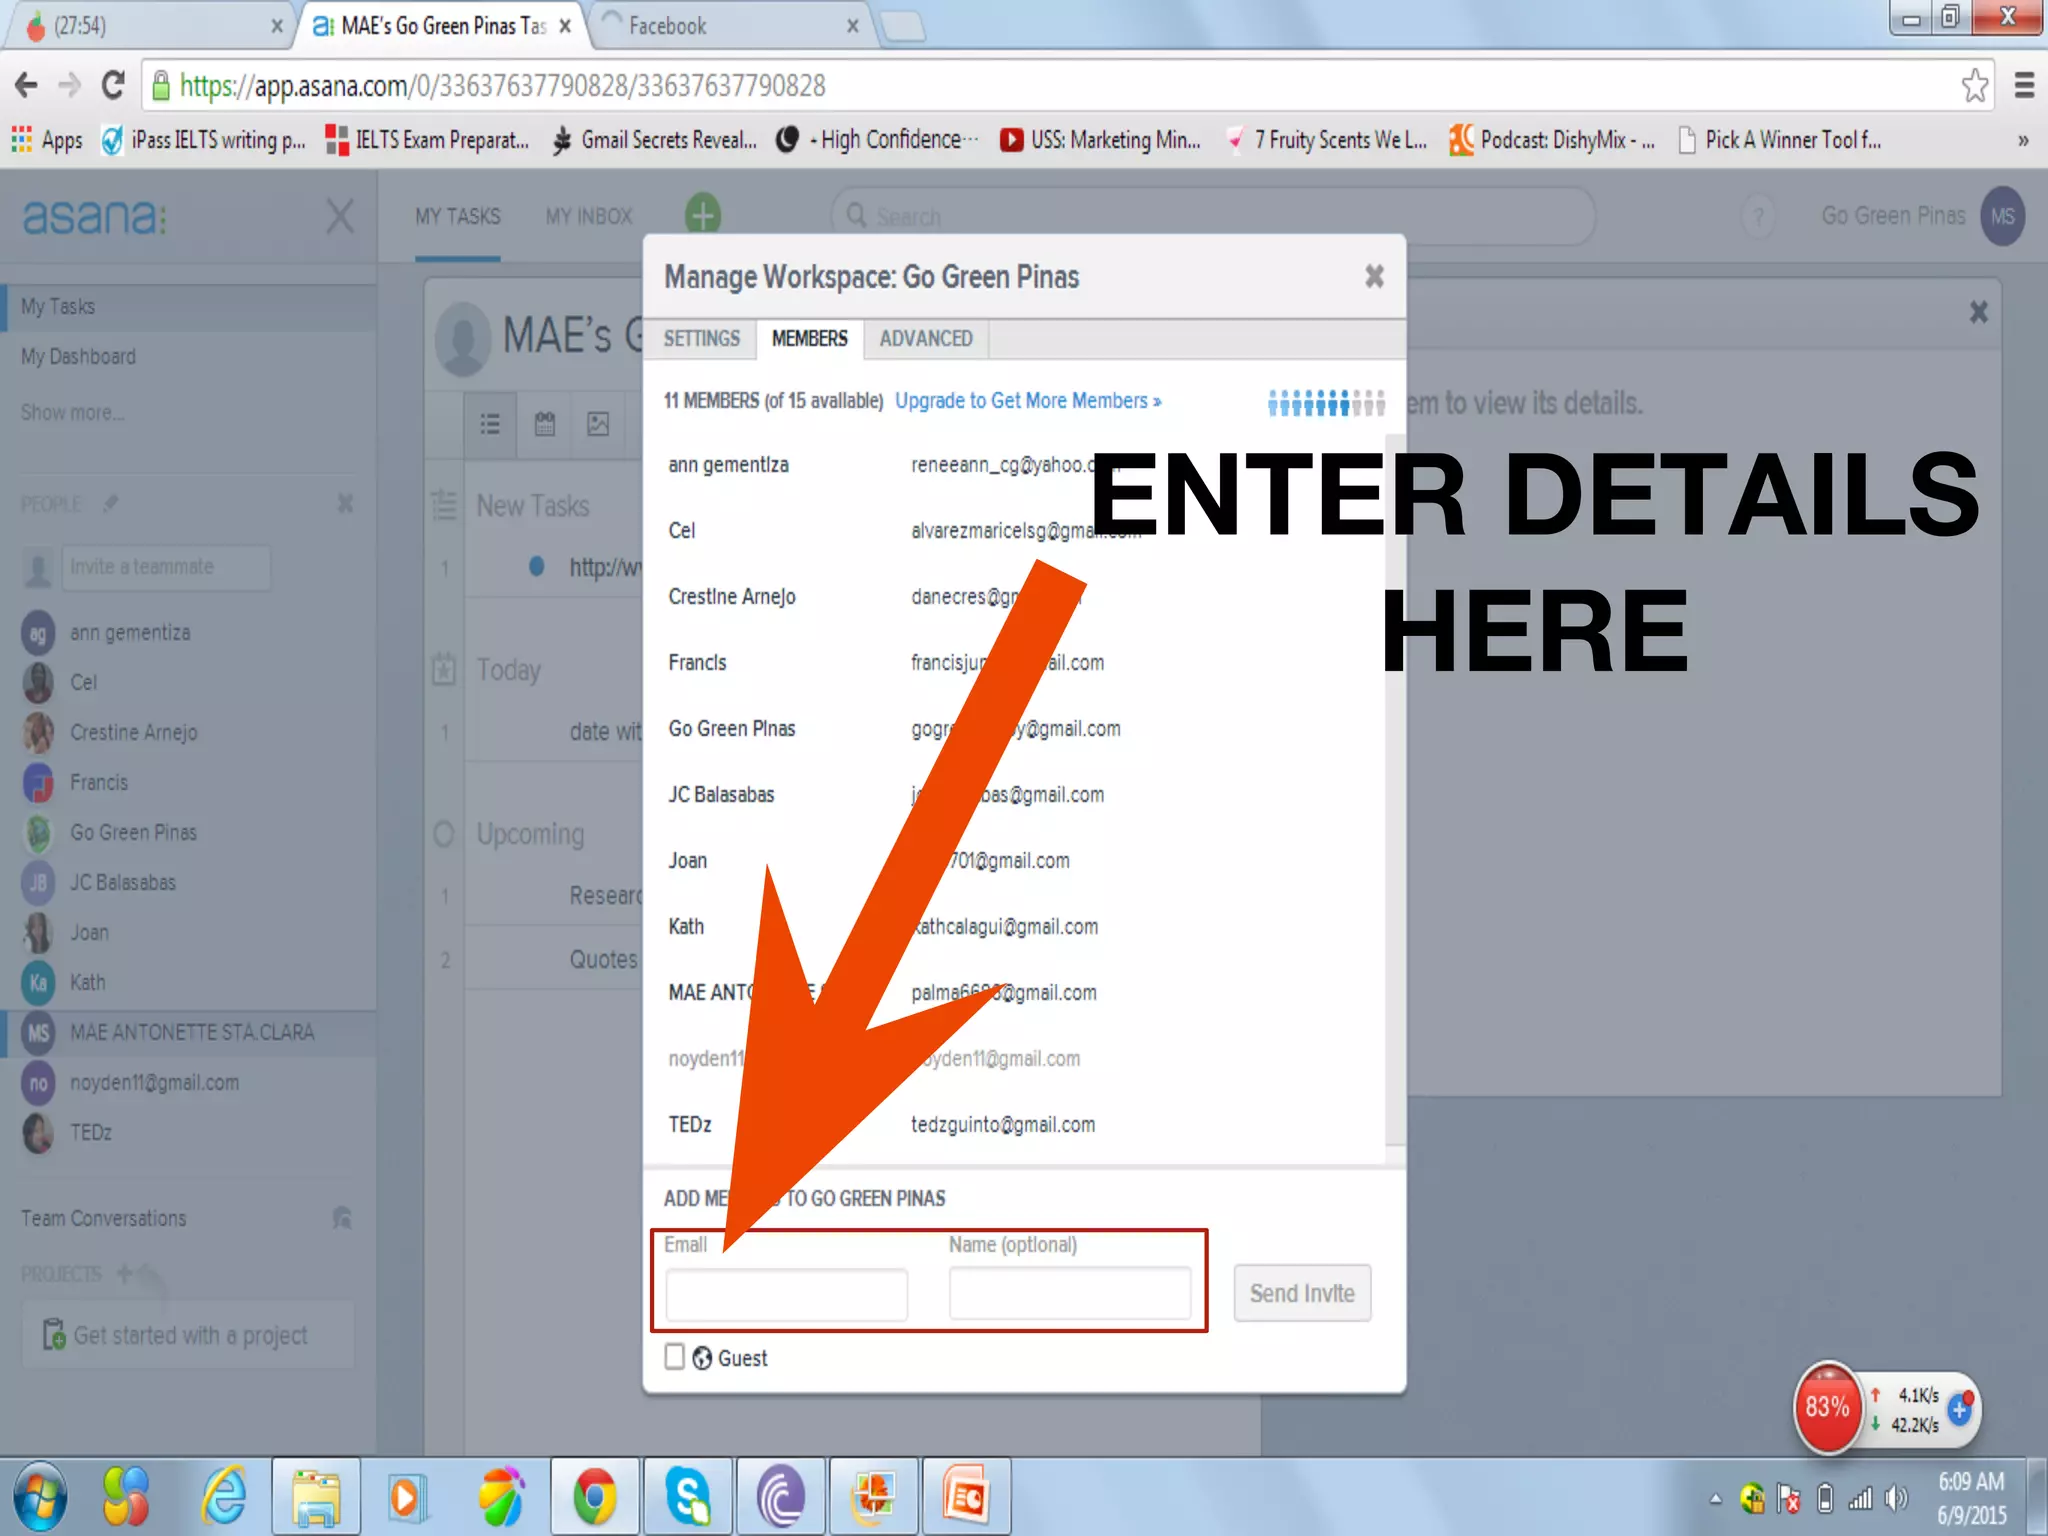The height and width of the screenshot is (1536, 2048).
Task: Open Upgrade to Get More Members link
Action: (1028, 401)
